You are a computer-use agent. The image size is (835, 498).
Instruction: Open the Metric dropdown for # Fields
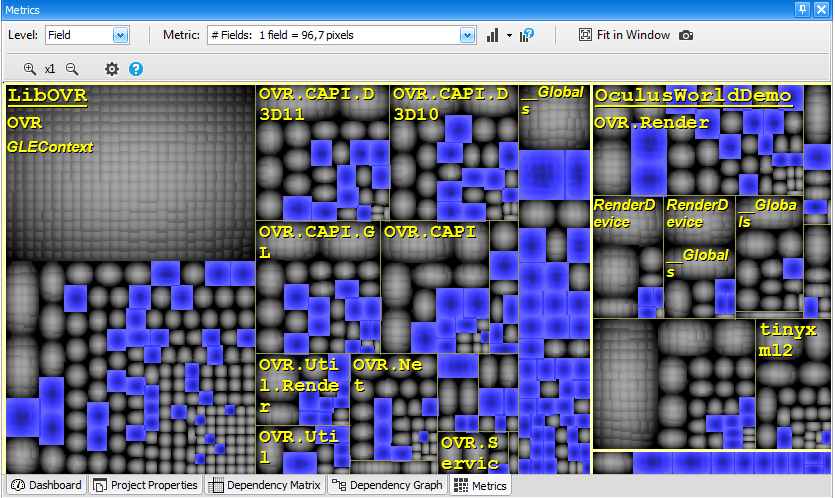point(467,35)
